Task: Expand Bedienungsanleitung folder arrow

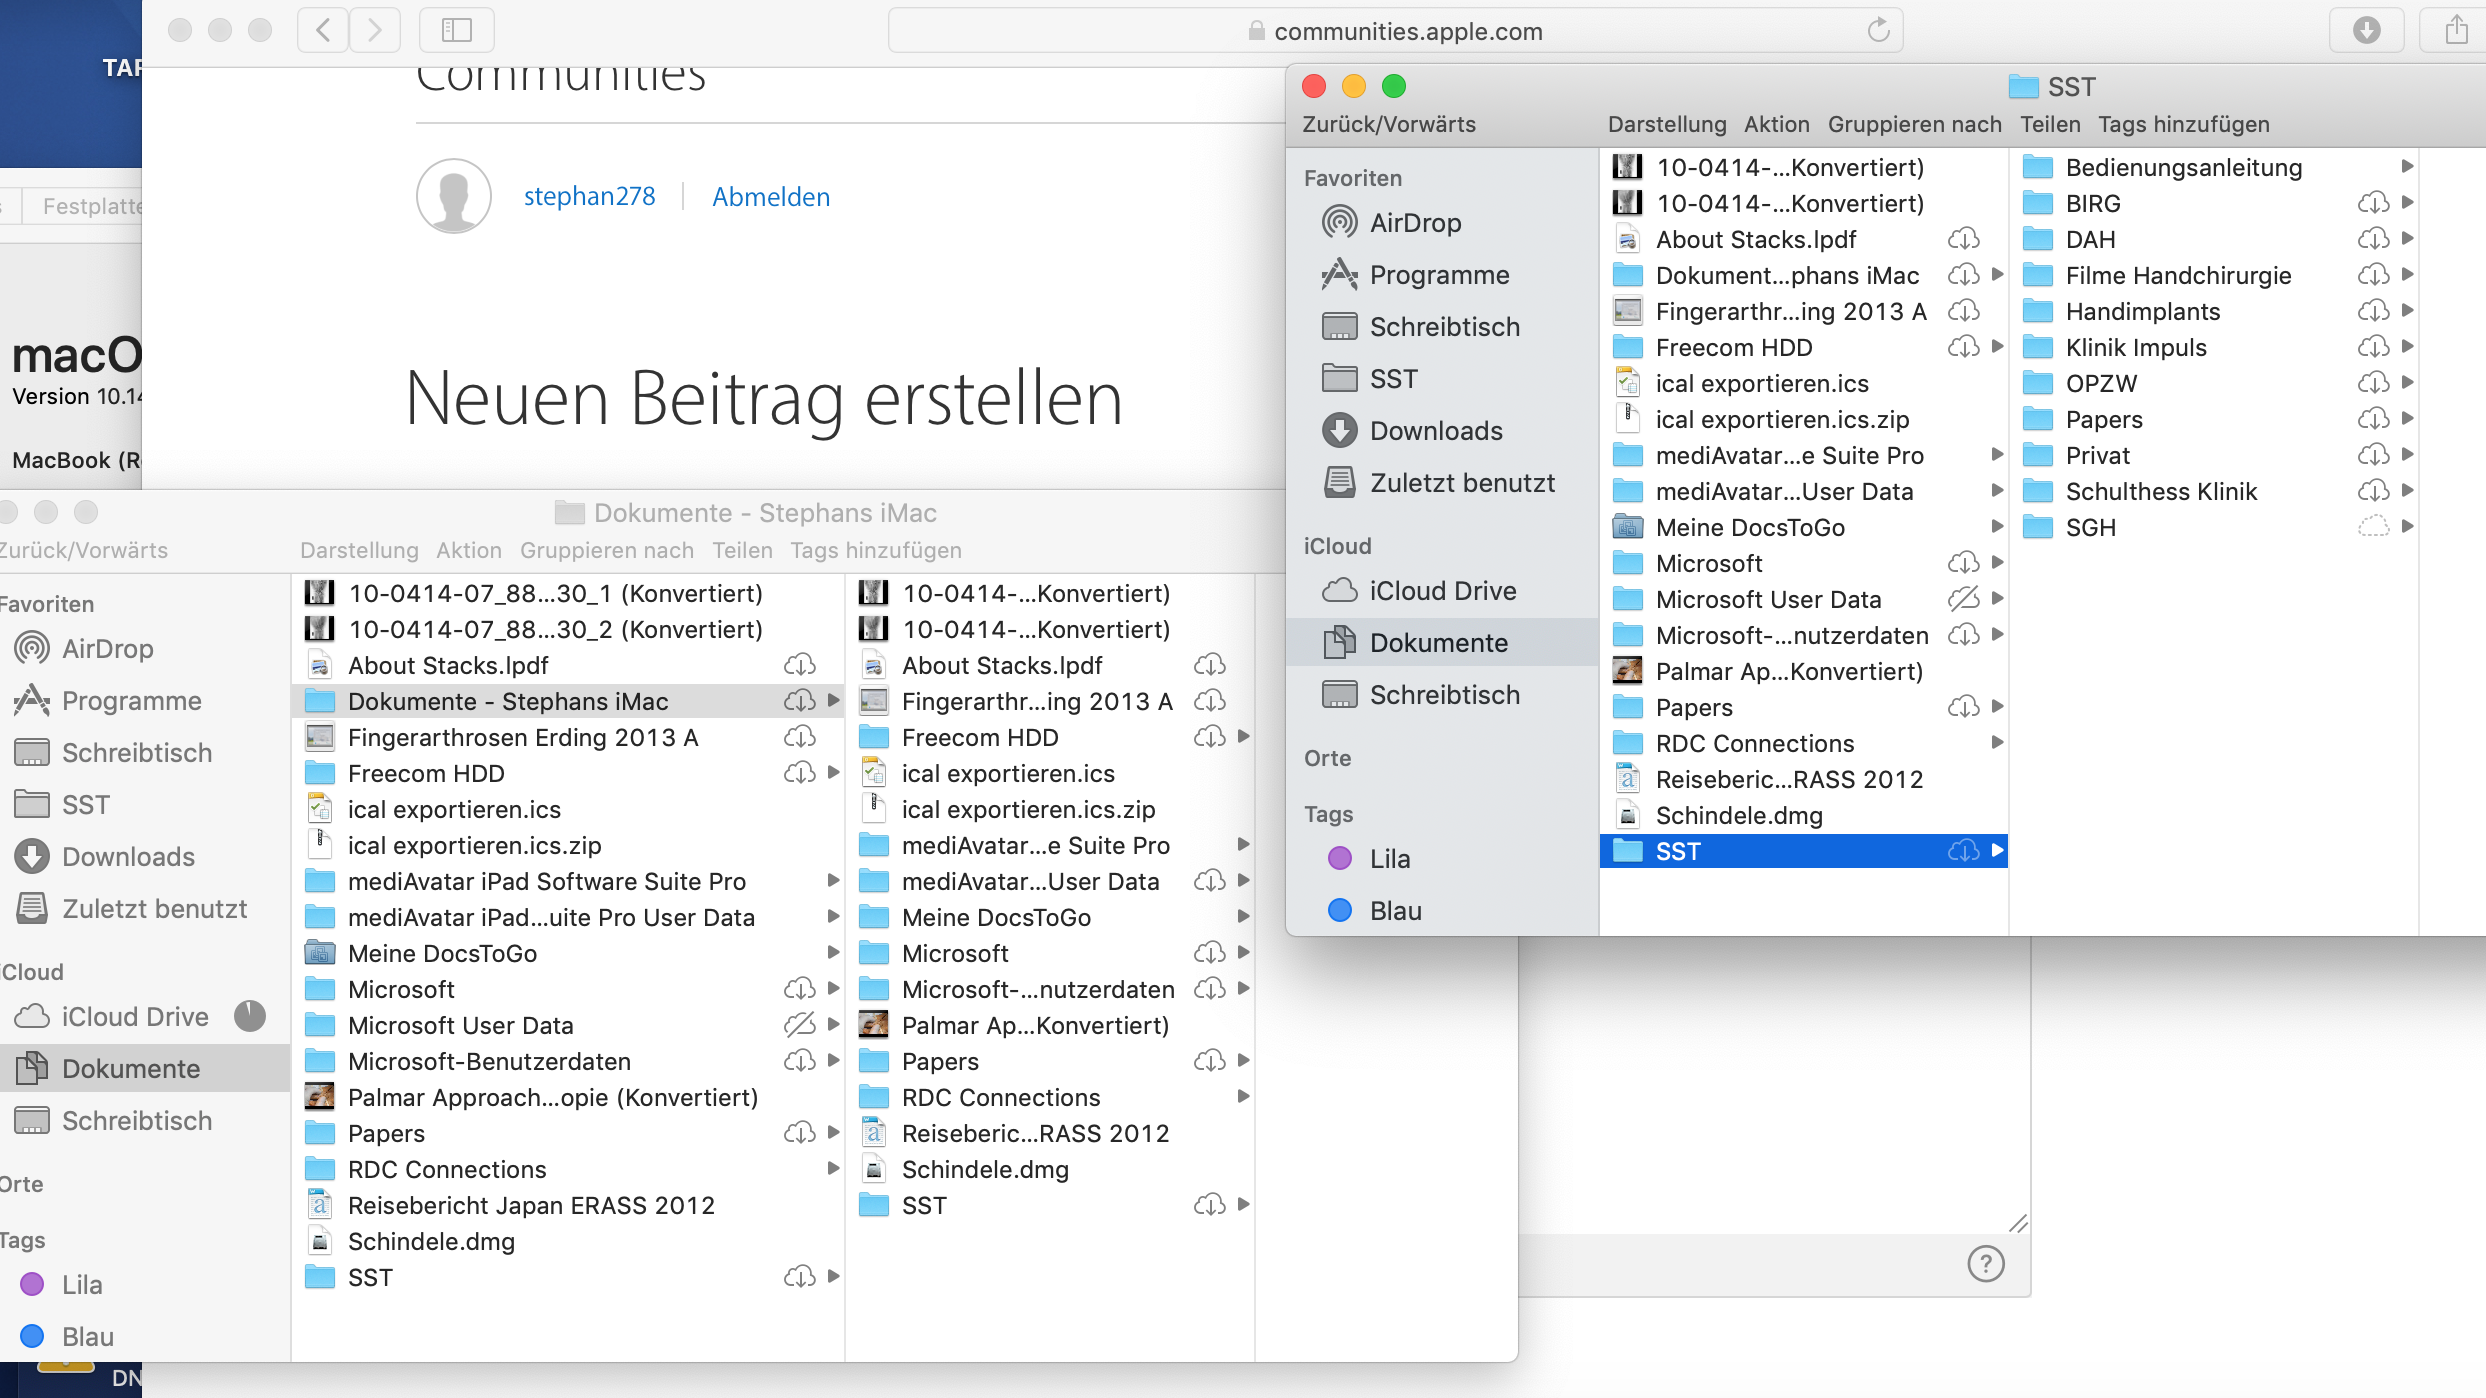Action: click(x=2408, y=167)
